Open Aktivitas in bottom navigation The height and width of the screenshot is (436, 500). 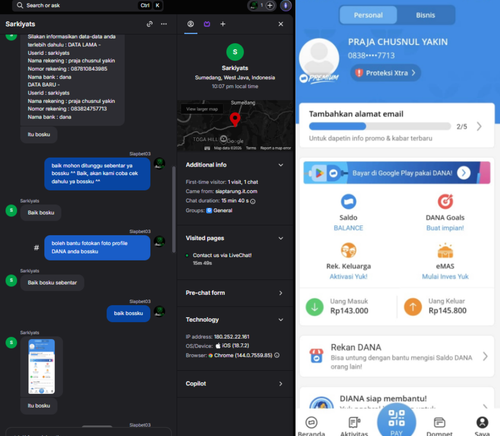pyautogui.click(x=354, y=426)
